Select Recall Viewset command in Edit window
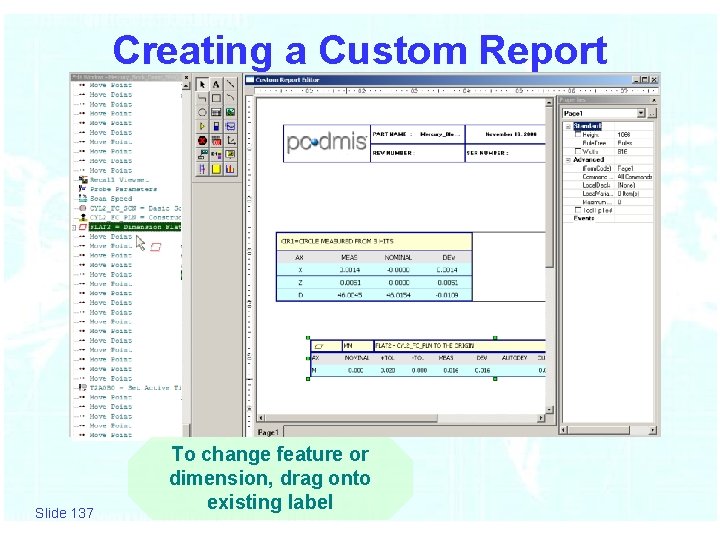The width and height of the screenshot is (720, 540). click(119, 180)
